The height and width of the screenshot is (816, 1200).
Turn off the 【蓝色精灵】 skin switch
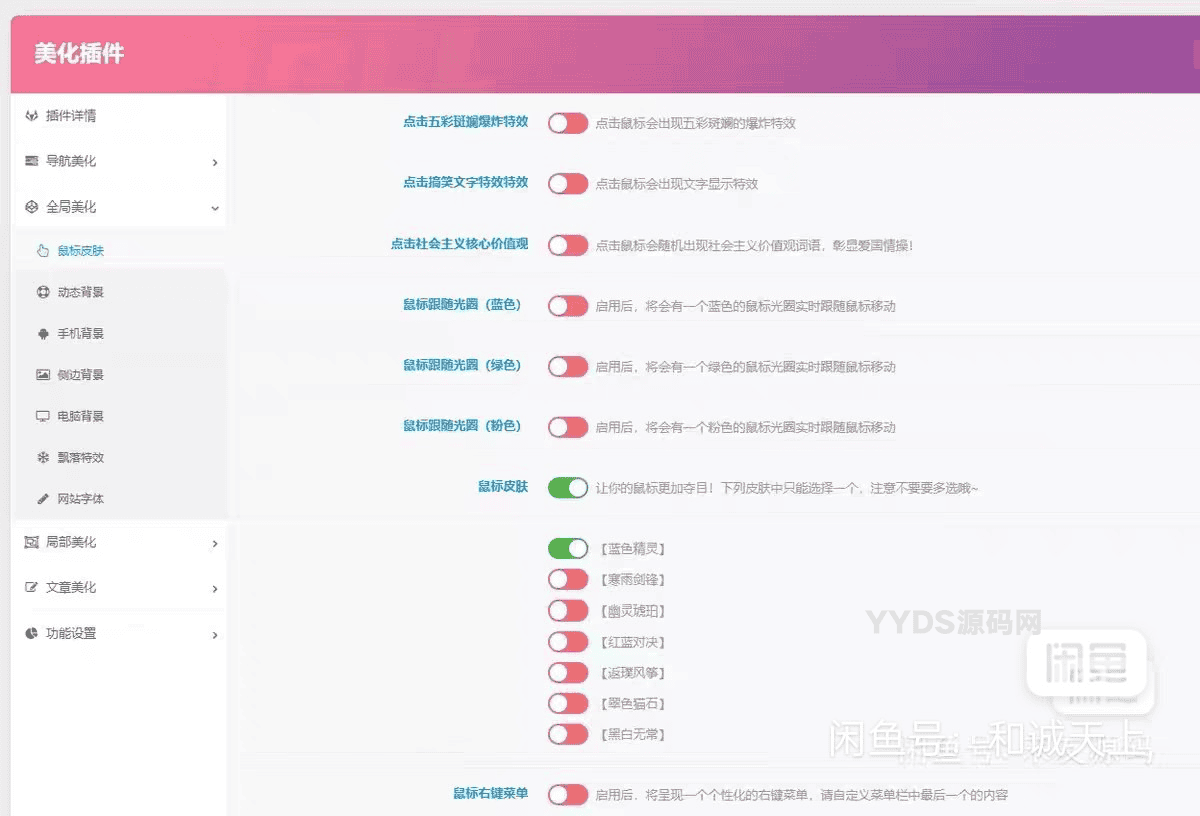[568, 548]
